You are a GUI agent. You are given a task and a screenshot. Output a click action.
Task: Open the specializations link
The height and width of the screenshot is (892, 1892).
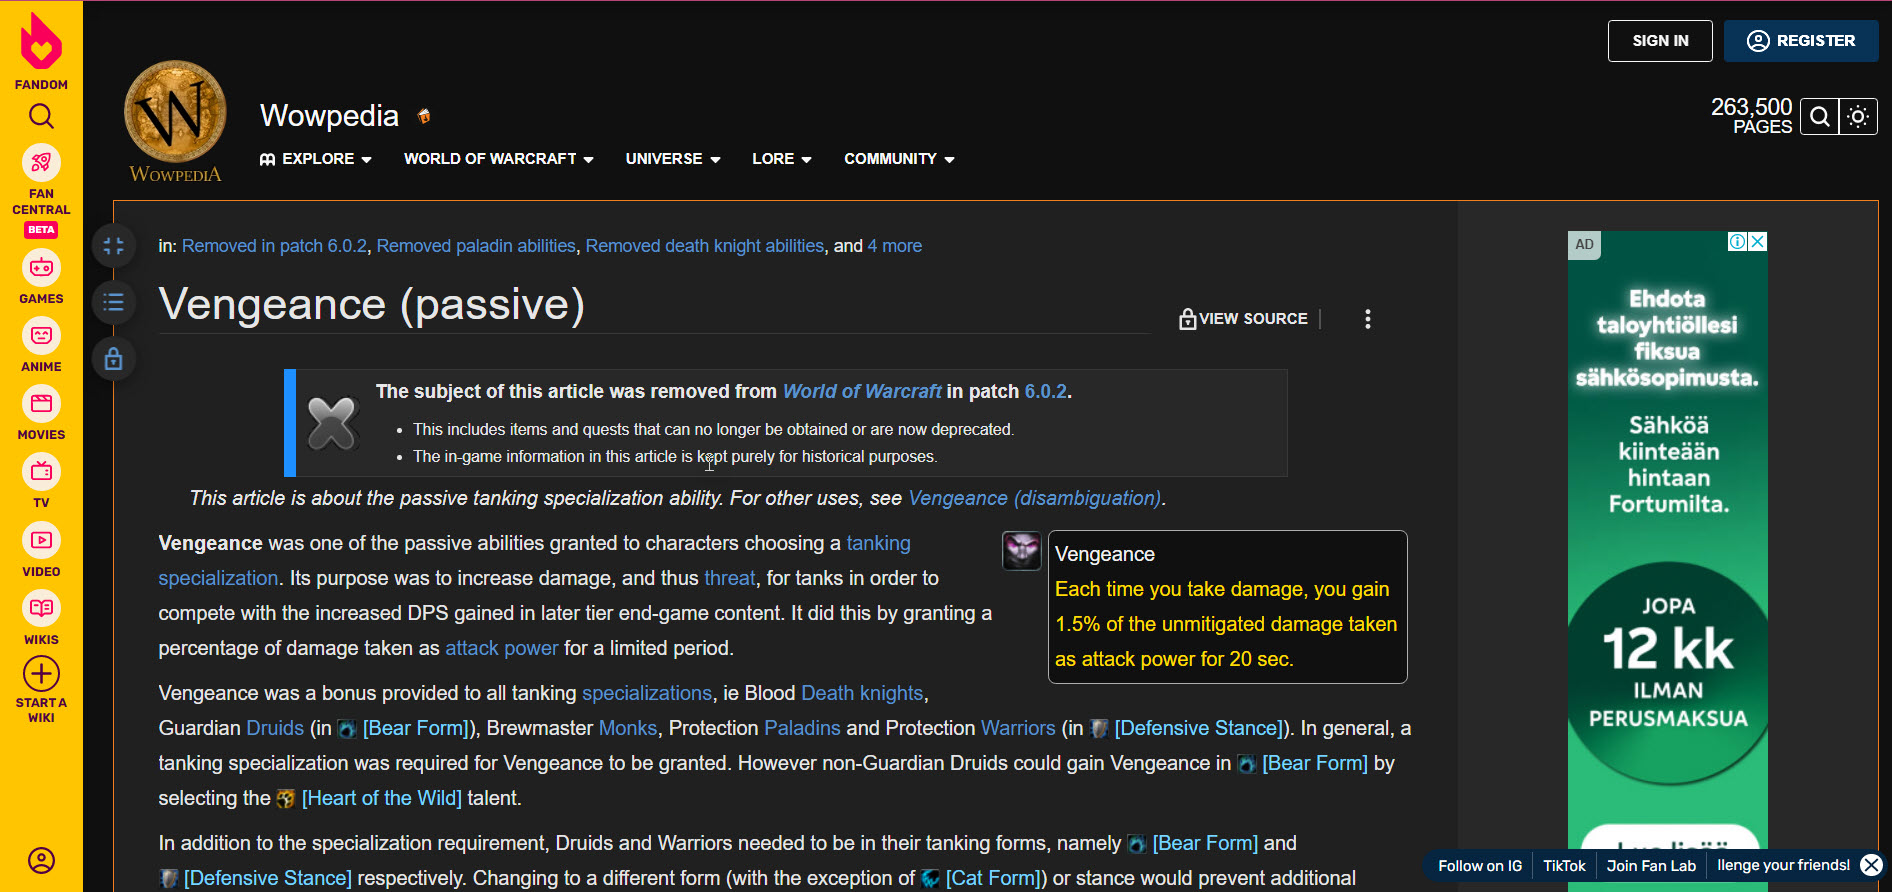click(x=647, y=693)
